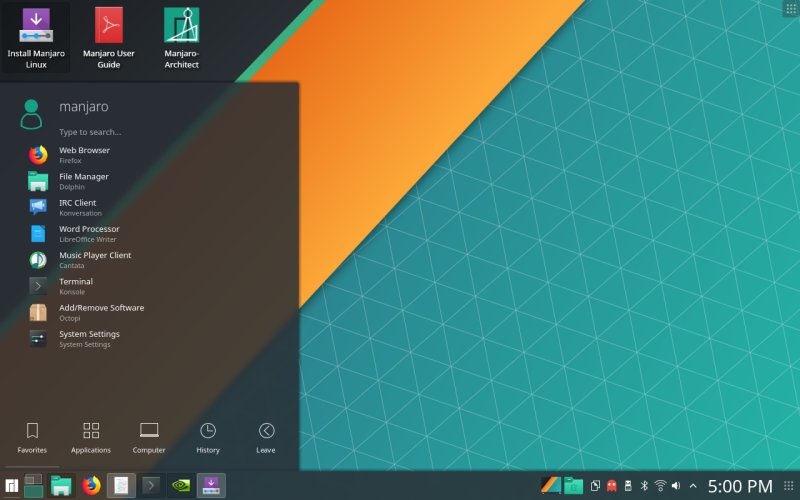The width and height of the screenshot is (800, 500).
Task: Click the wallpaper-striped panel icon
Action: point(551,485)
